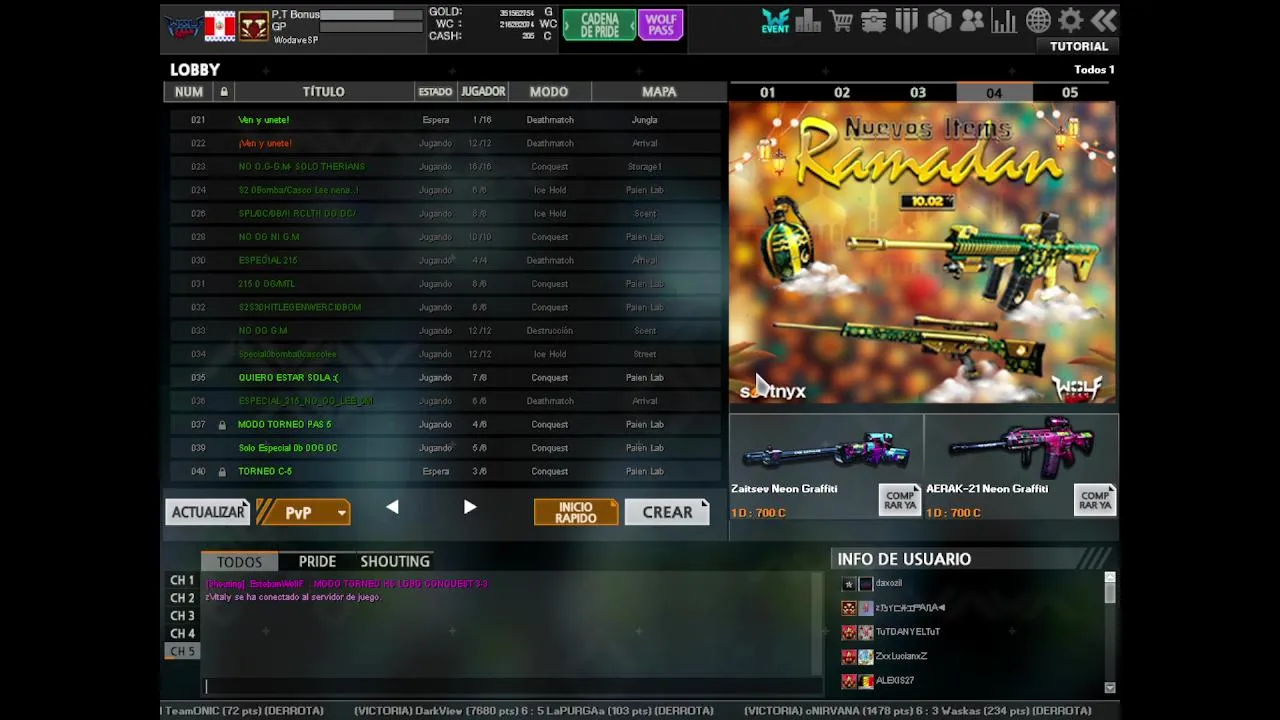Sort rooms by TÍTULO column header
This screenshot has width=1280, height=720.
(x=323, y=92)
